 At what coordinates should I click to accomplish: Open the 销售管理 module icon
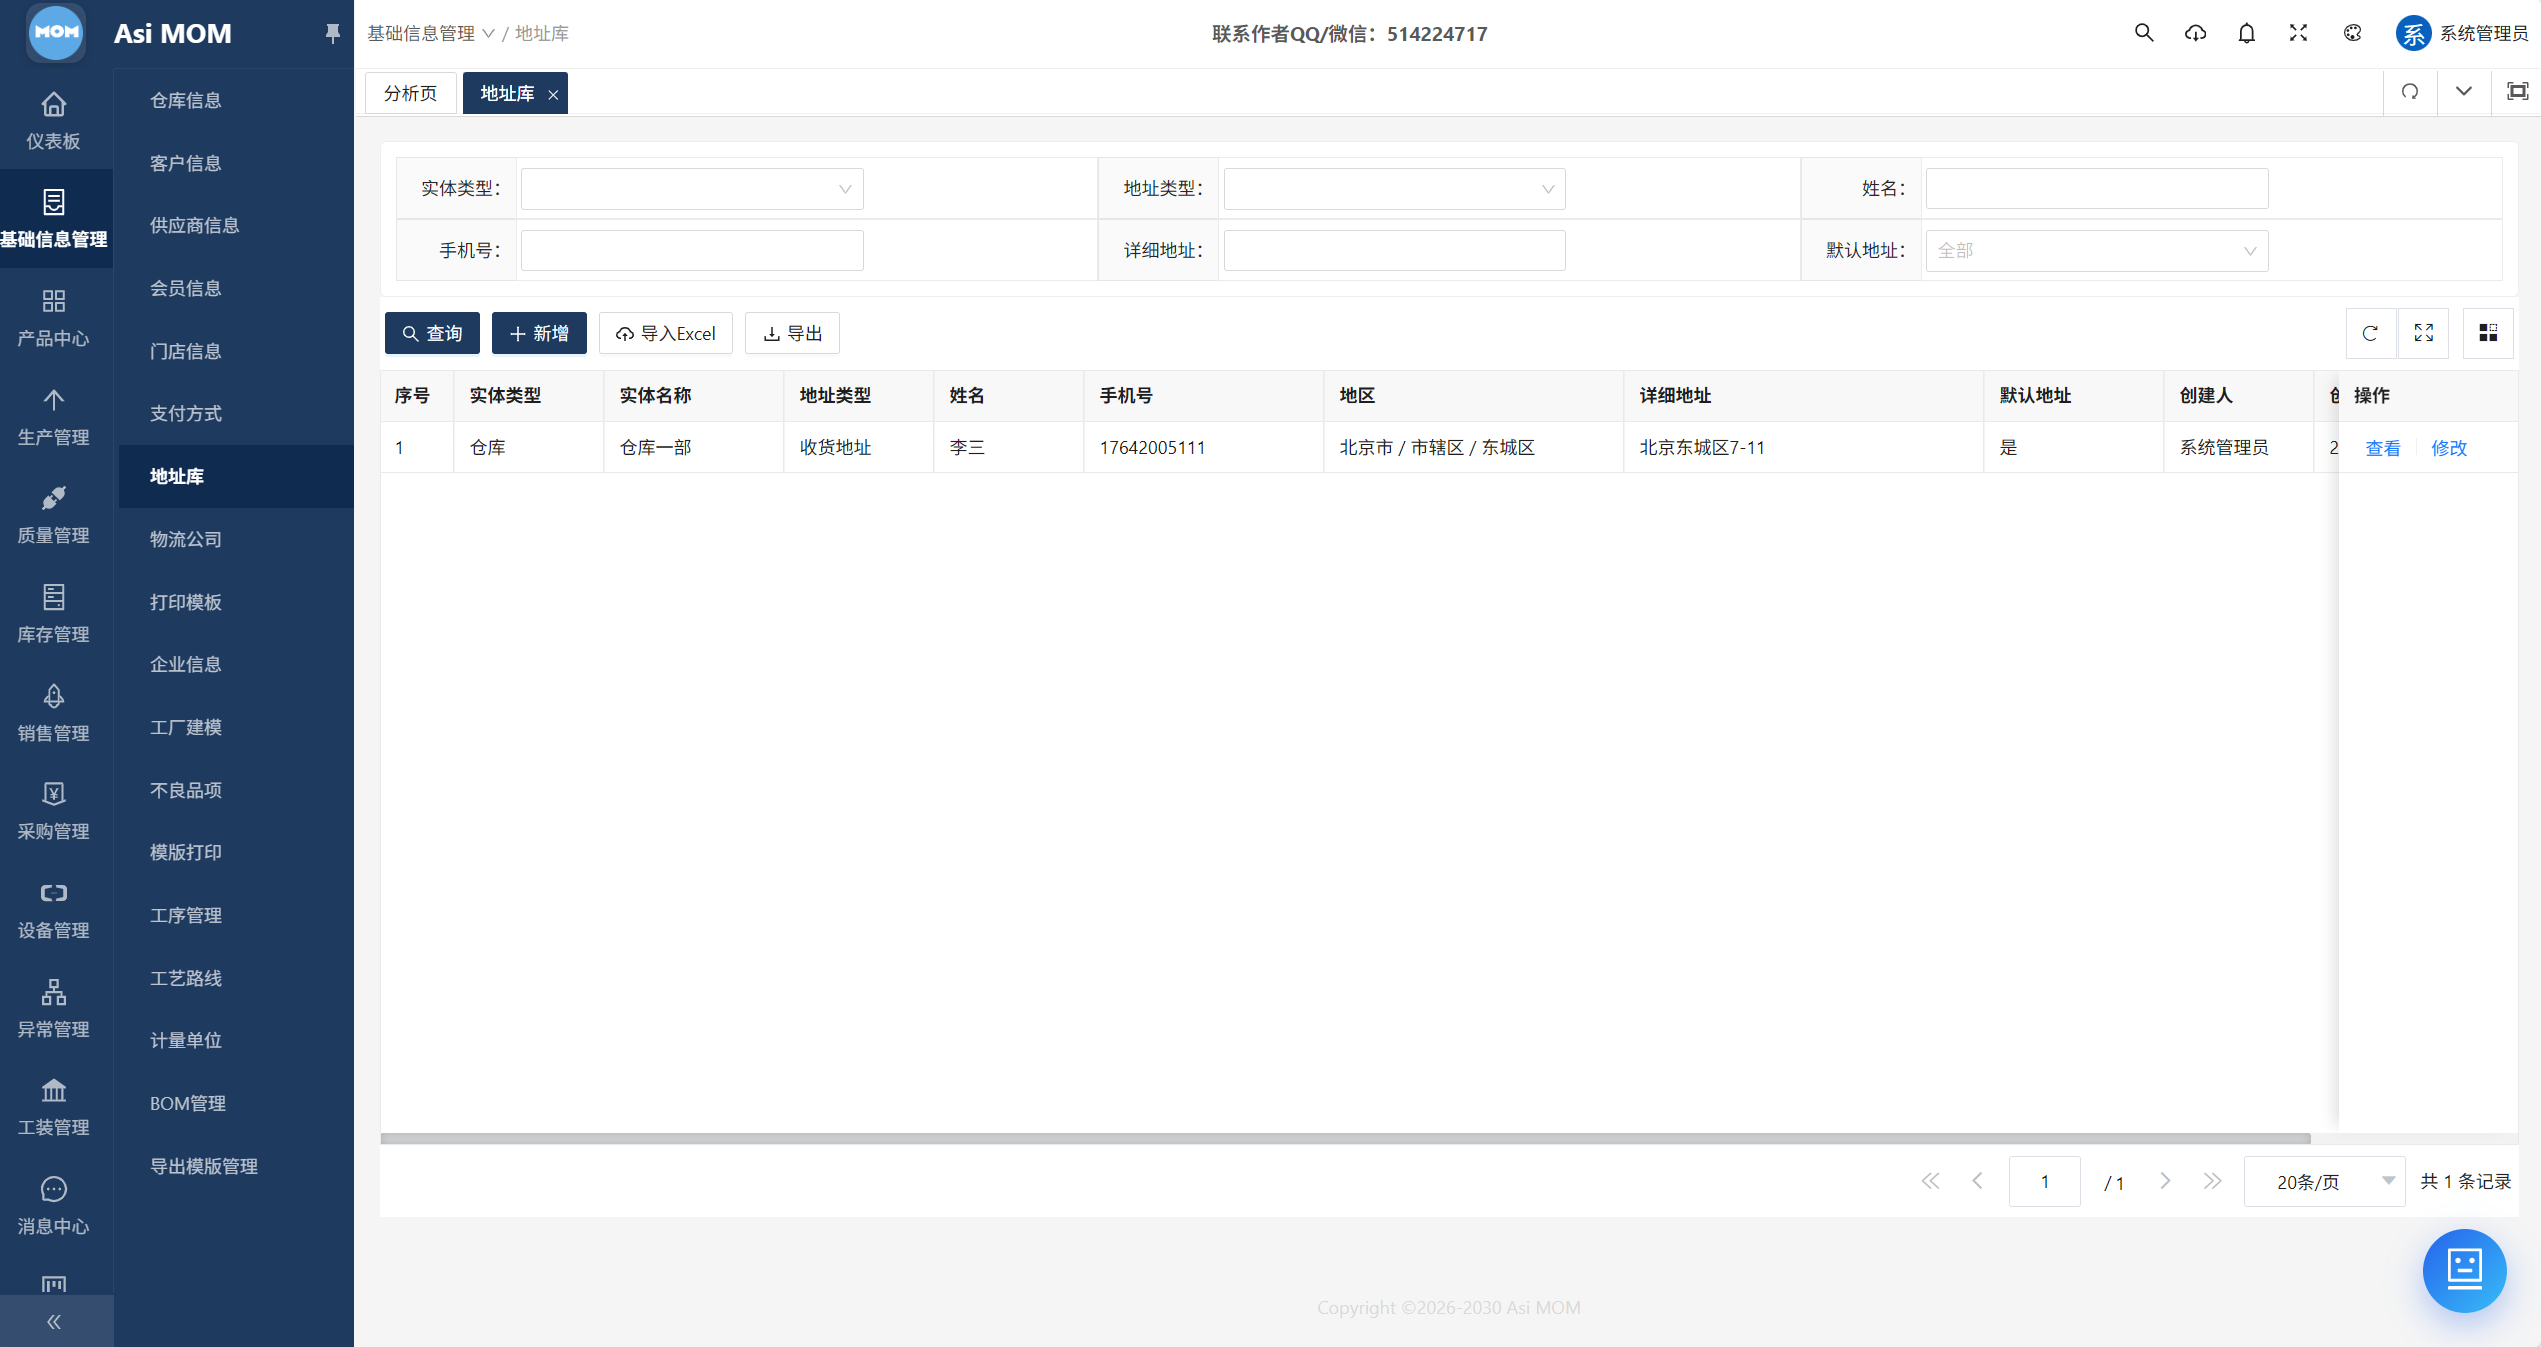(x=54, y=696)
